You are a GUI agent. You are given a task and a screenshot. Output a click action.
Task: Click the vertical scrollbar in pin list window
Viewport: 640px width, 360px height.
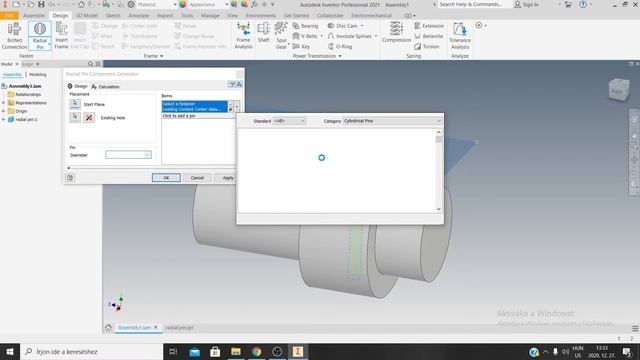point(439,171)
